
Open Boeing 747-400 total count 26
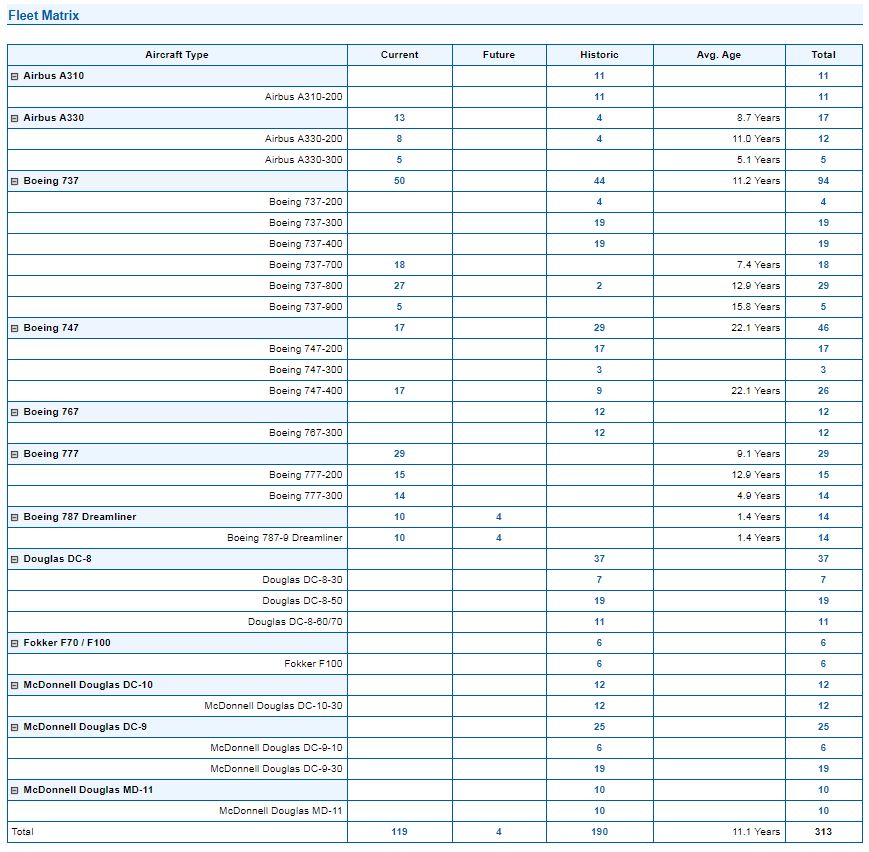click(823, 391)
